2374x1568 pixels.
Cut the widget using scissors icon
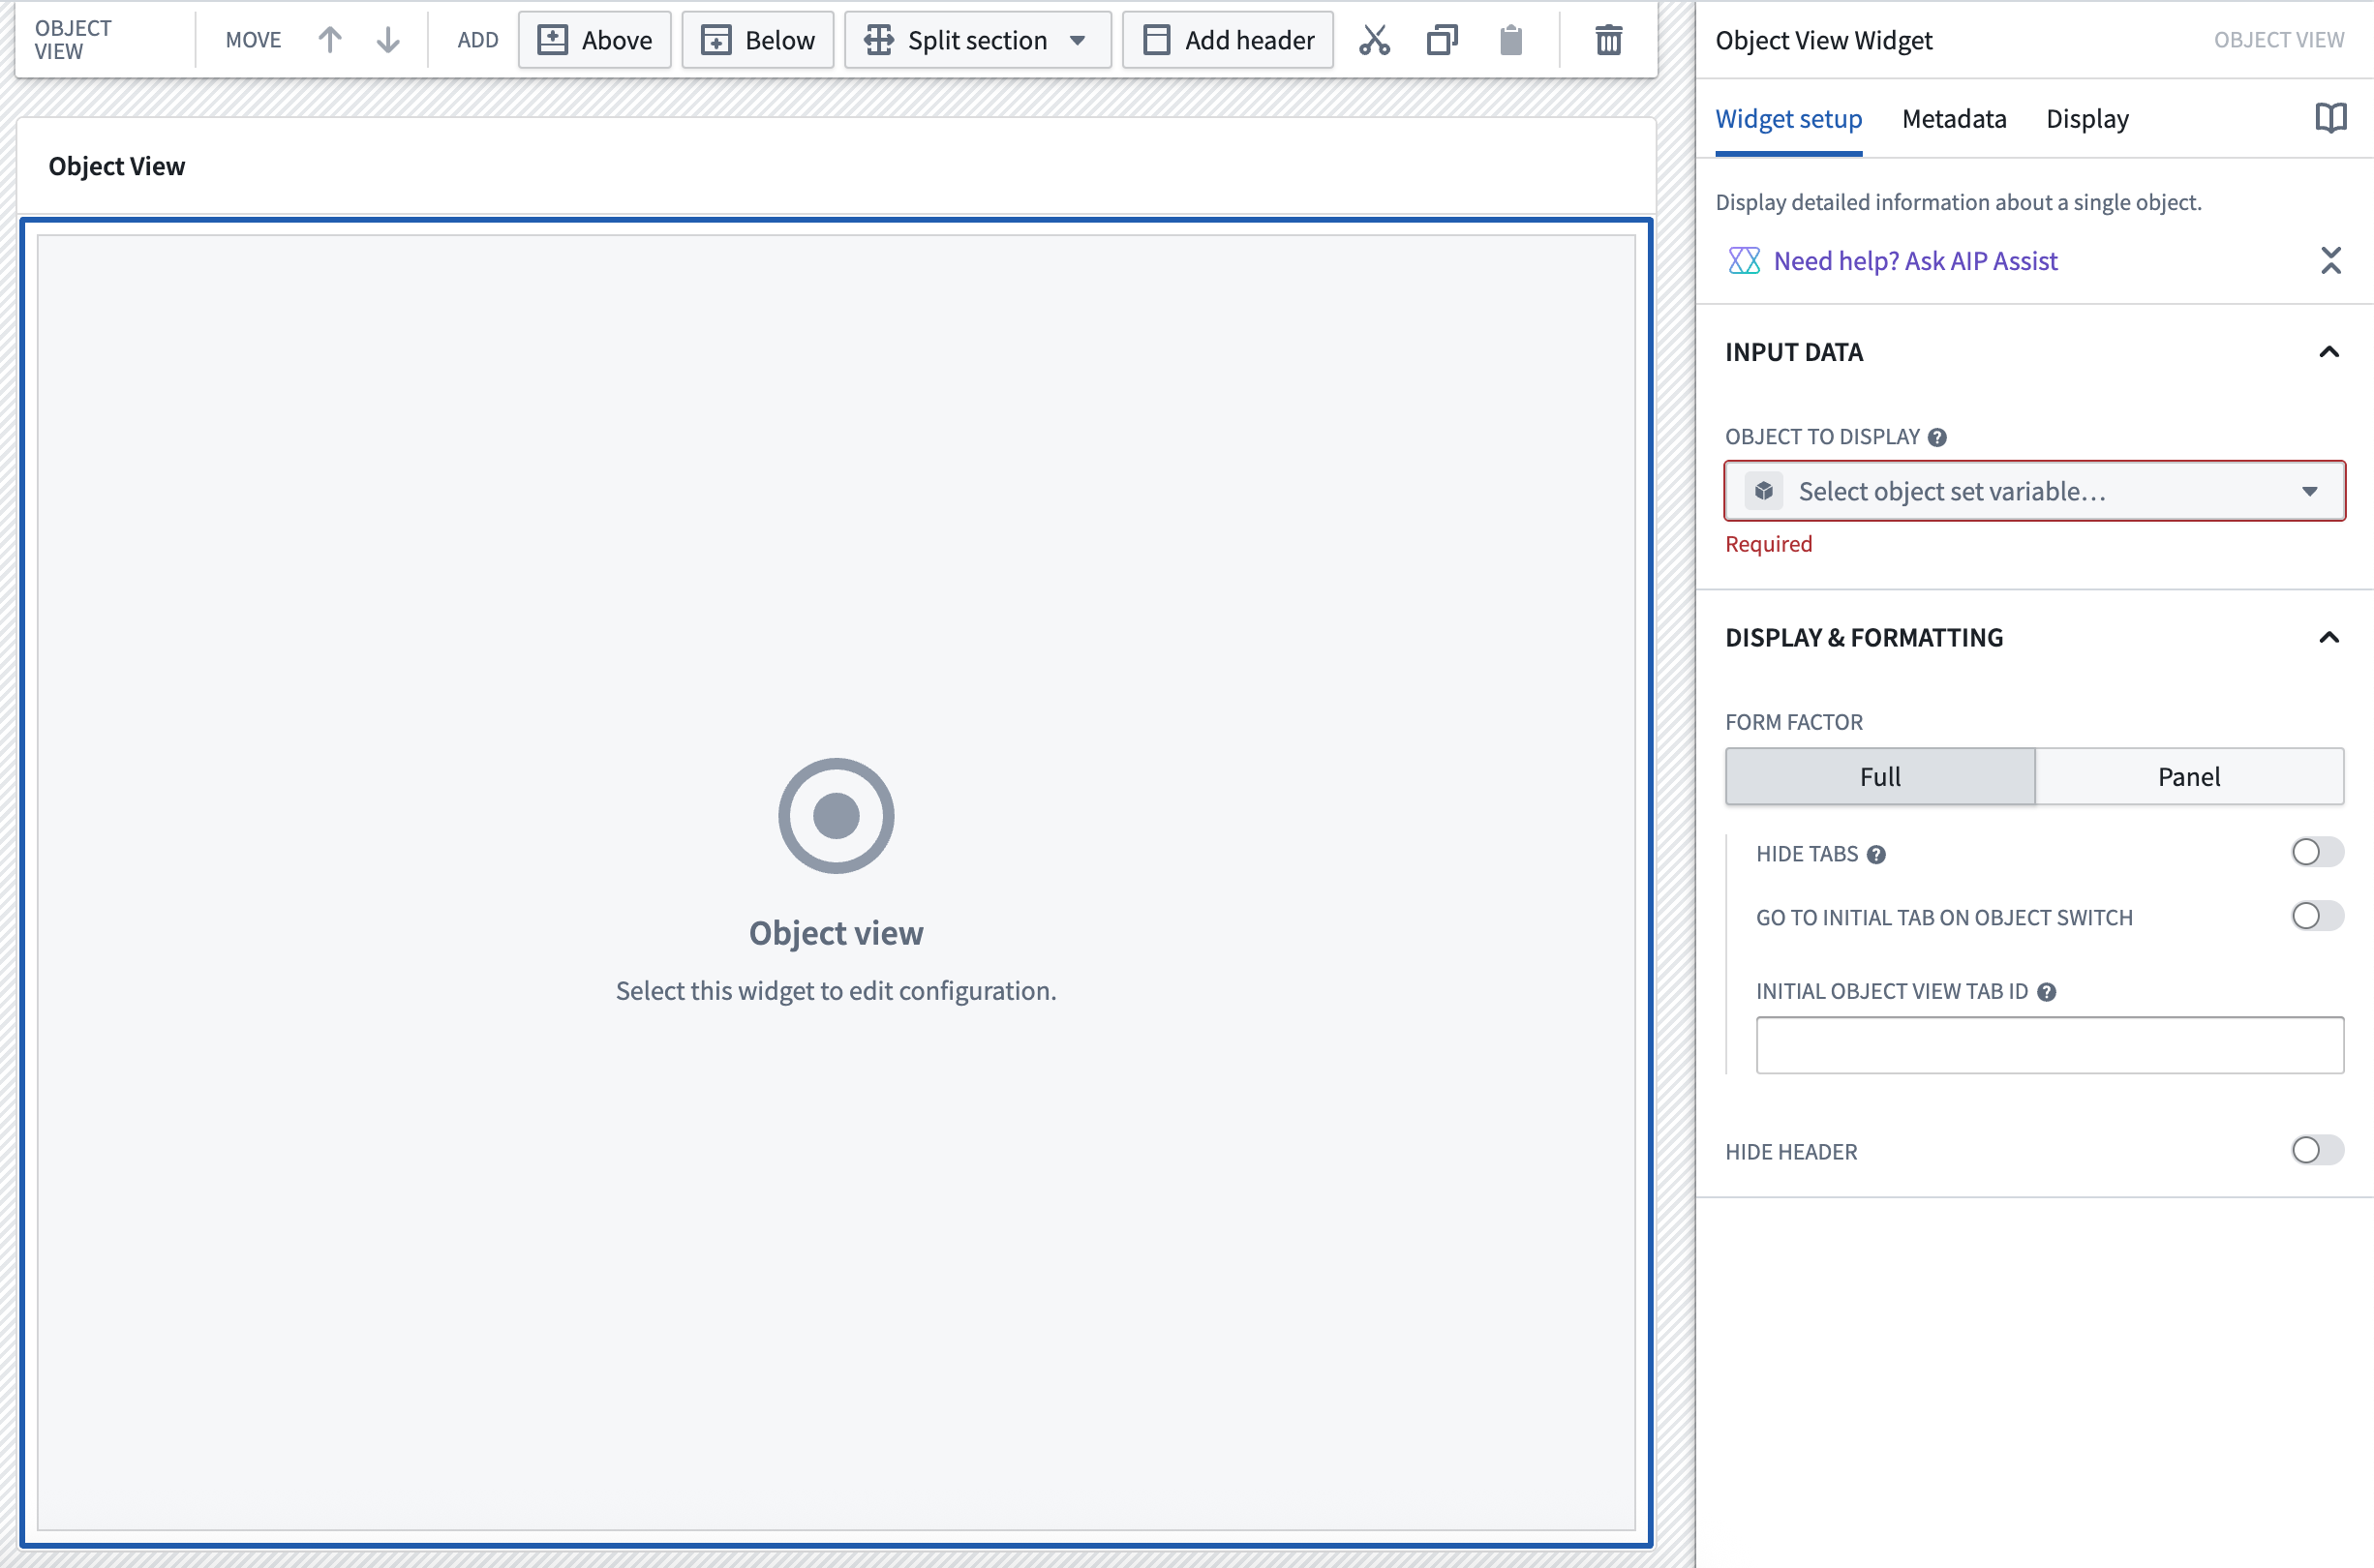(x=1375, y=40)
